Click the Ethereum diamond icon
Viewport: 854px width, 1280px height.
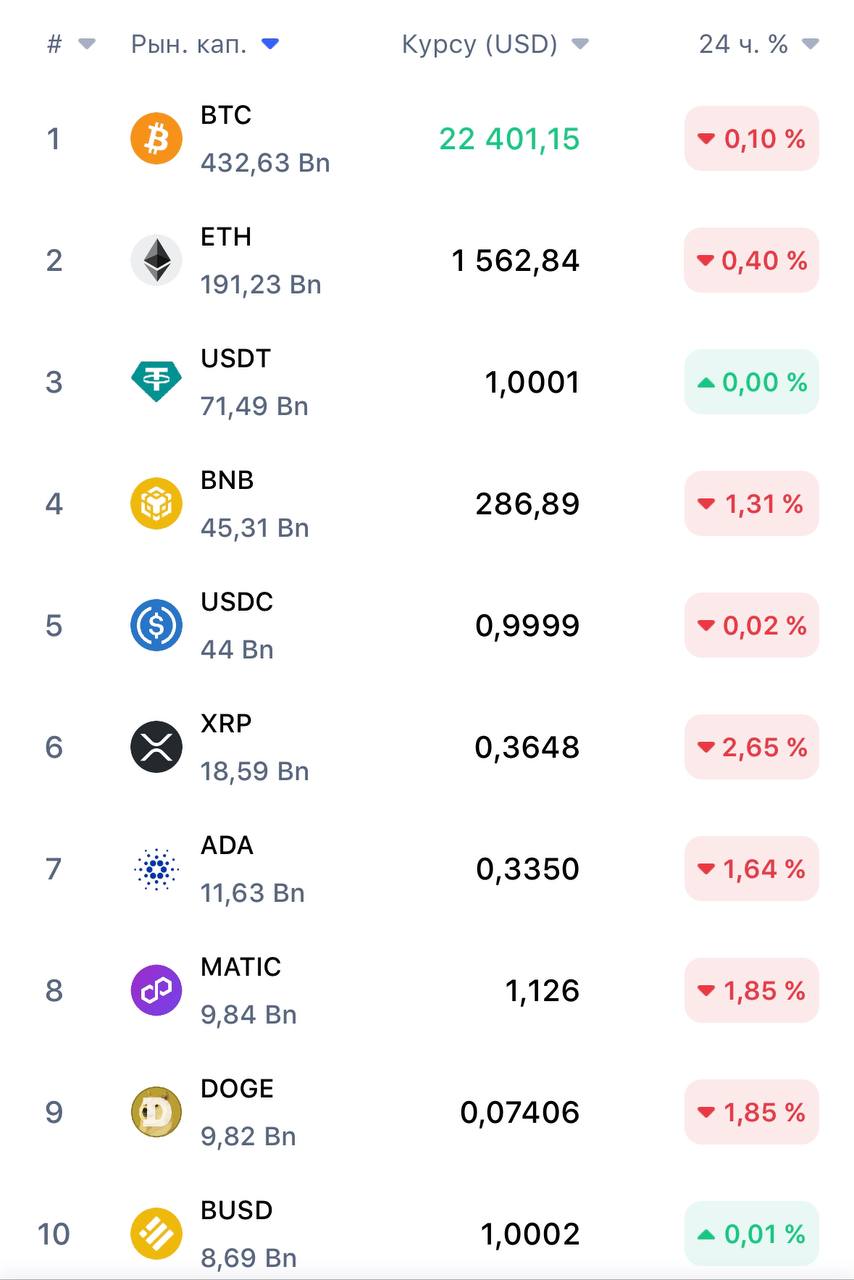(156, 260)
